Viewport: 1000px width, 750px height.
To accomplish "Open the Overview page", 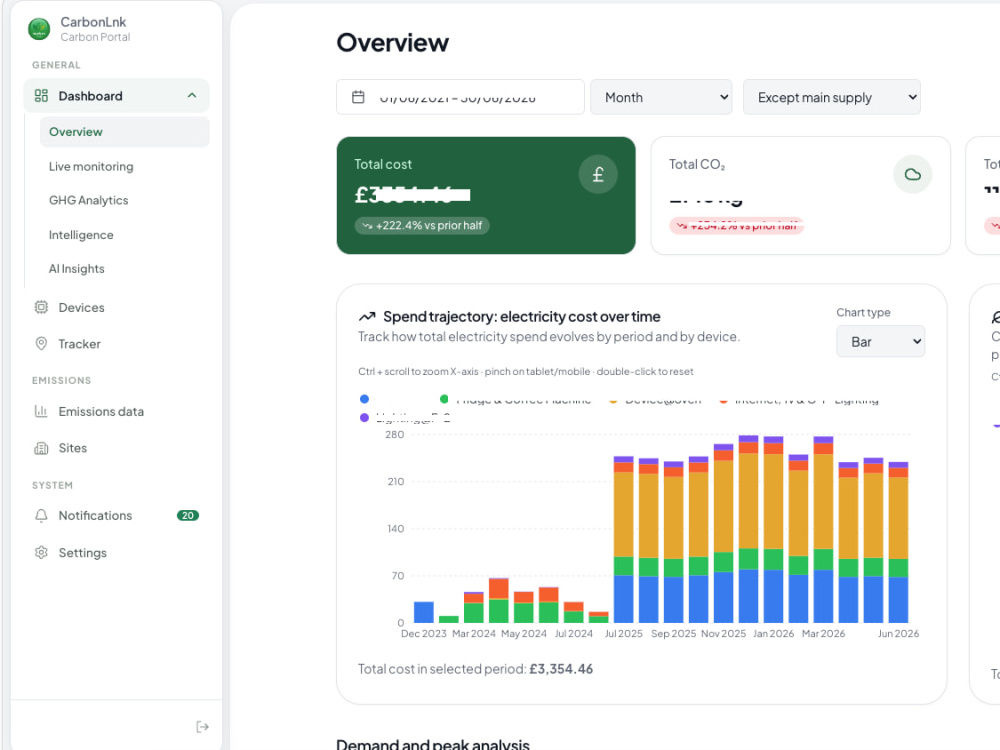I will pyautogui.click(x=124, y=132).
